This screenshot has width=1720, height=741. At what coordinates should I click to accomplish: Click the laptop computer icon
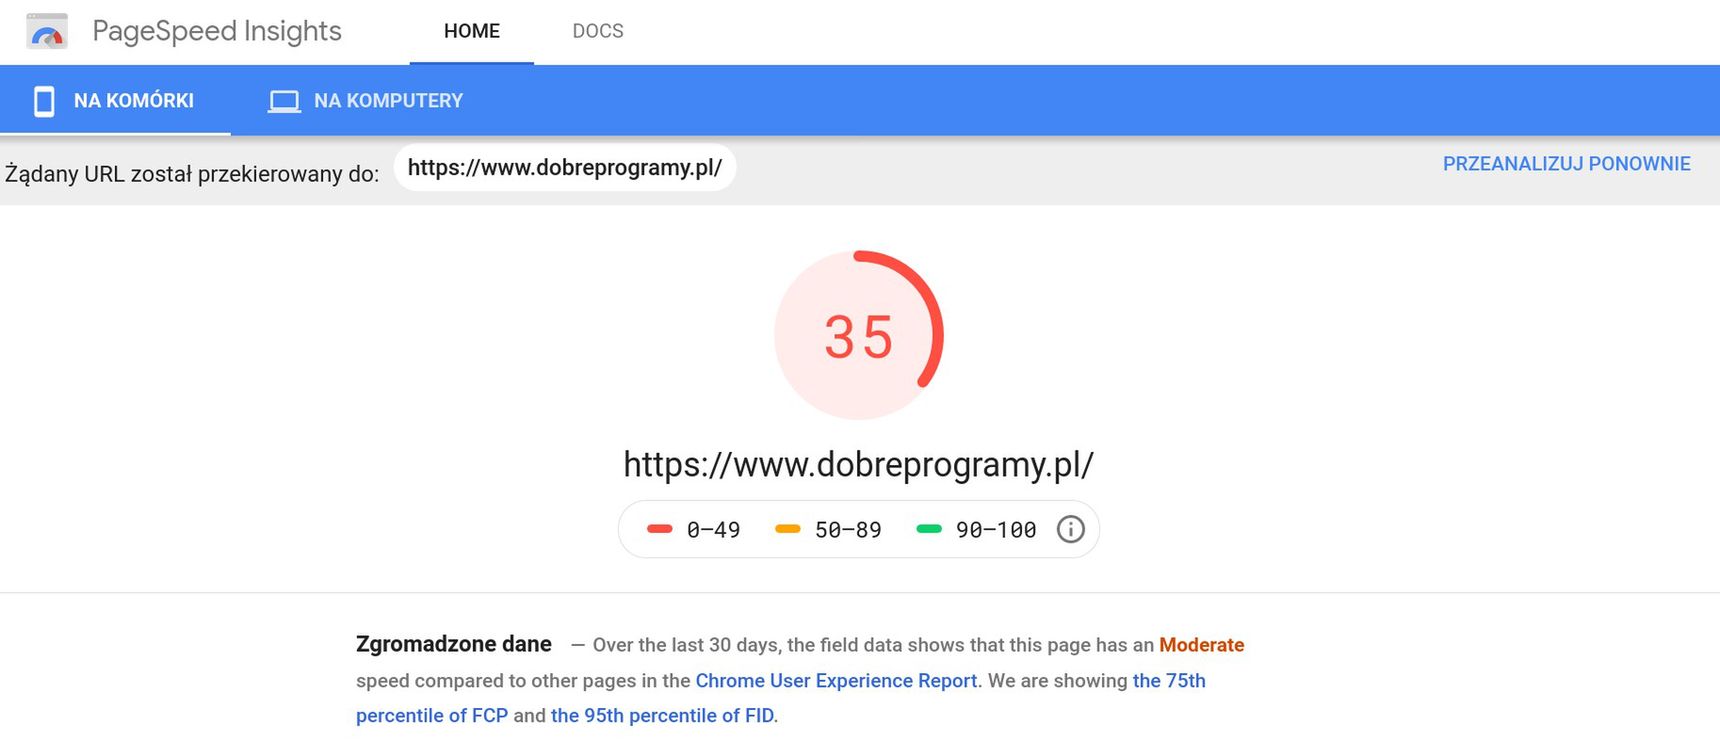tap(284, 101)
